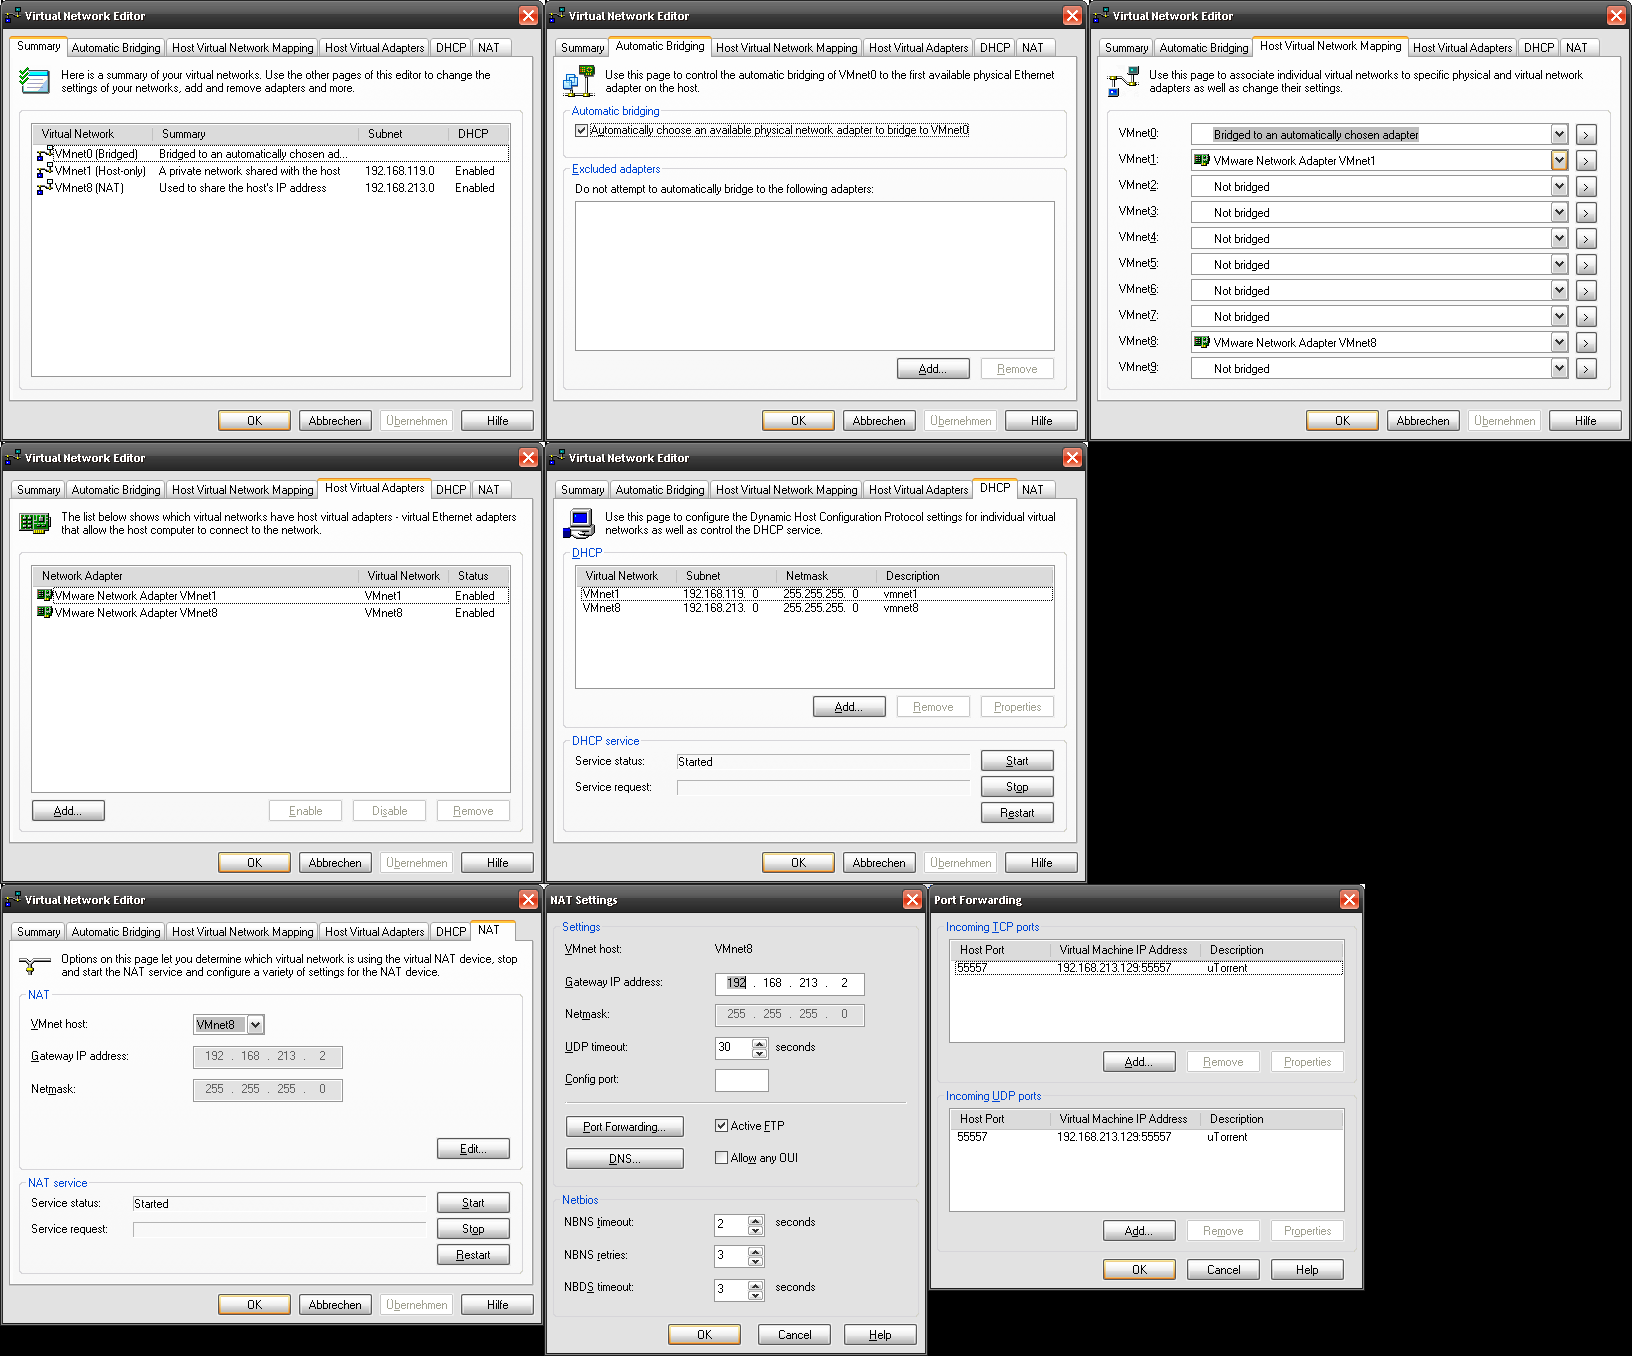Increase the UDP timeout spinner value
This screenshot has width=1632, height=1356.
[x=759, y=1043]
